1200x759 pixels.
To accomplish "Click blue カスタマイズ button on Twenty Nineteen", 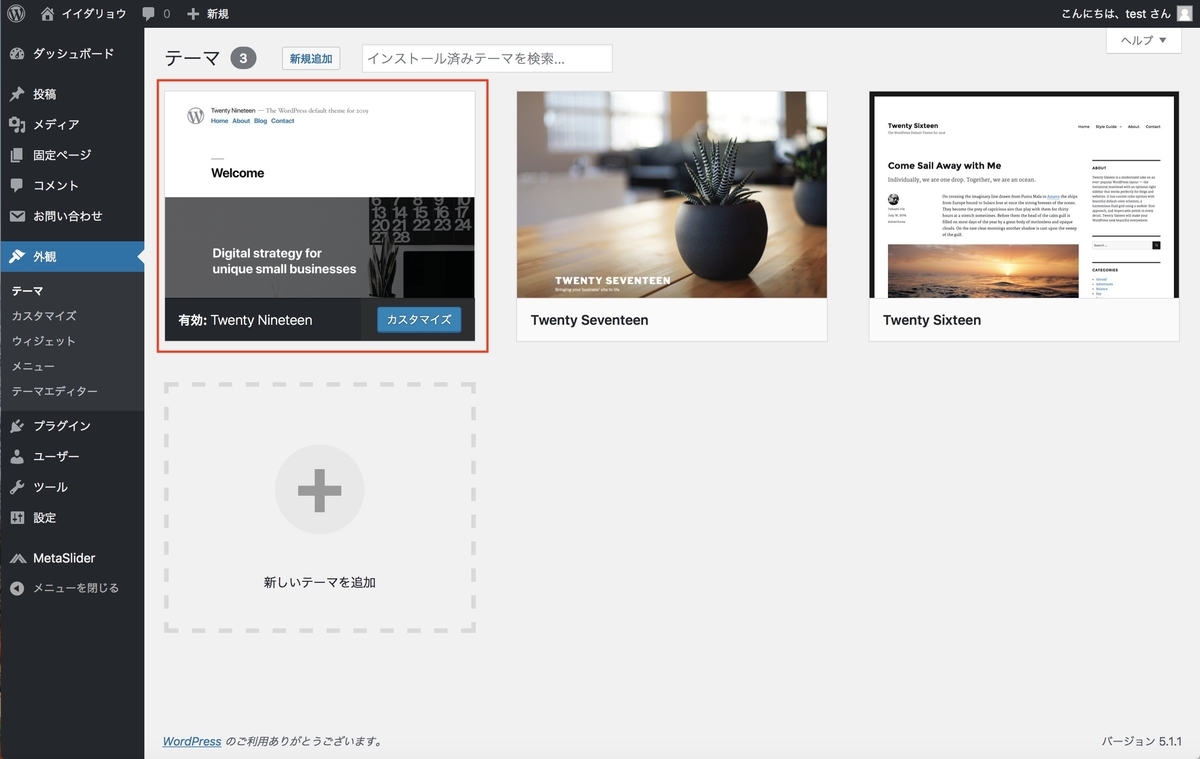I will click(419, 320).
